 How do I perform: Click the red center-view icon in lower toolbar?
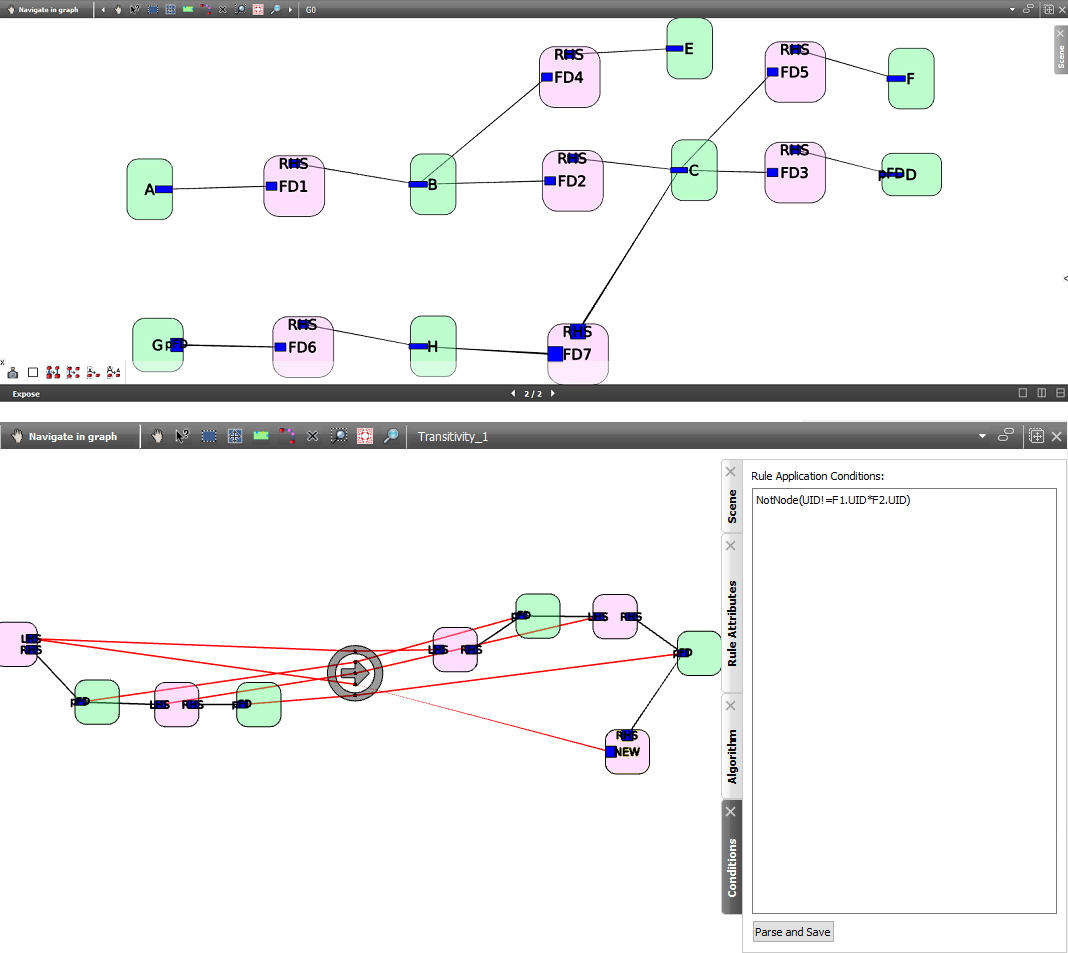click(x=365, y=437)
